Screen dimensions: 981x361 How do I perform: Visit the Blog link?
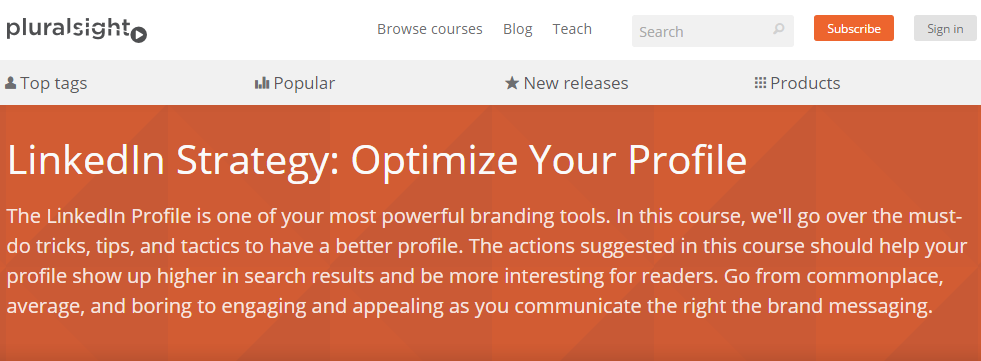518,29
